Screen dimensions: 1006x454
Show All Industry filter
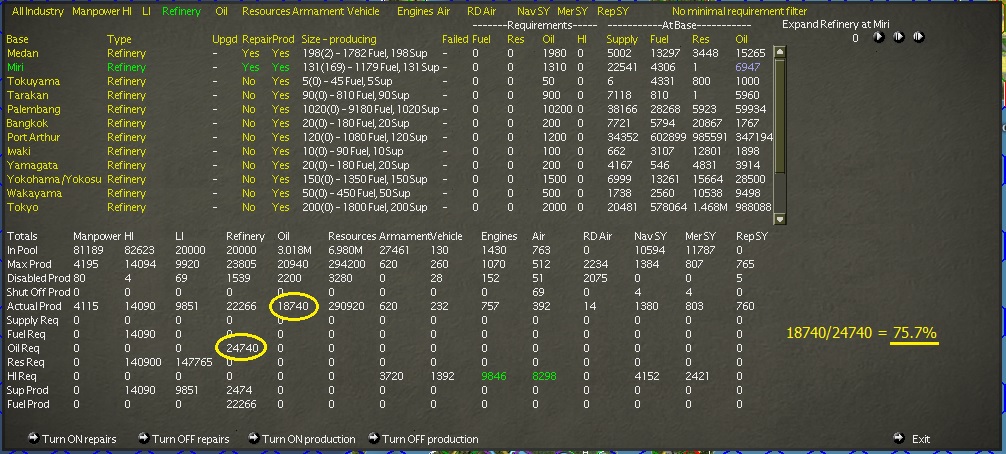[38, 12]
